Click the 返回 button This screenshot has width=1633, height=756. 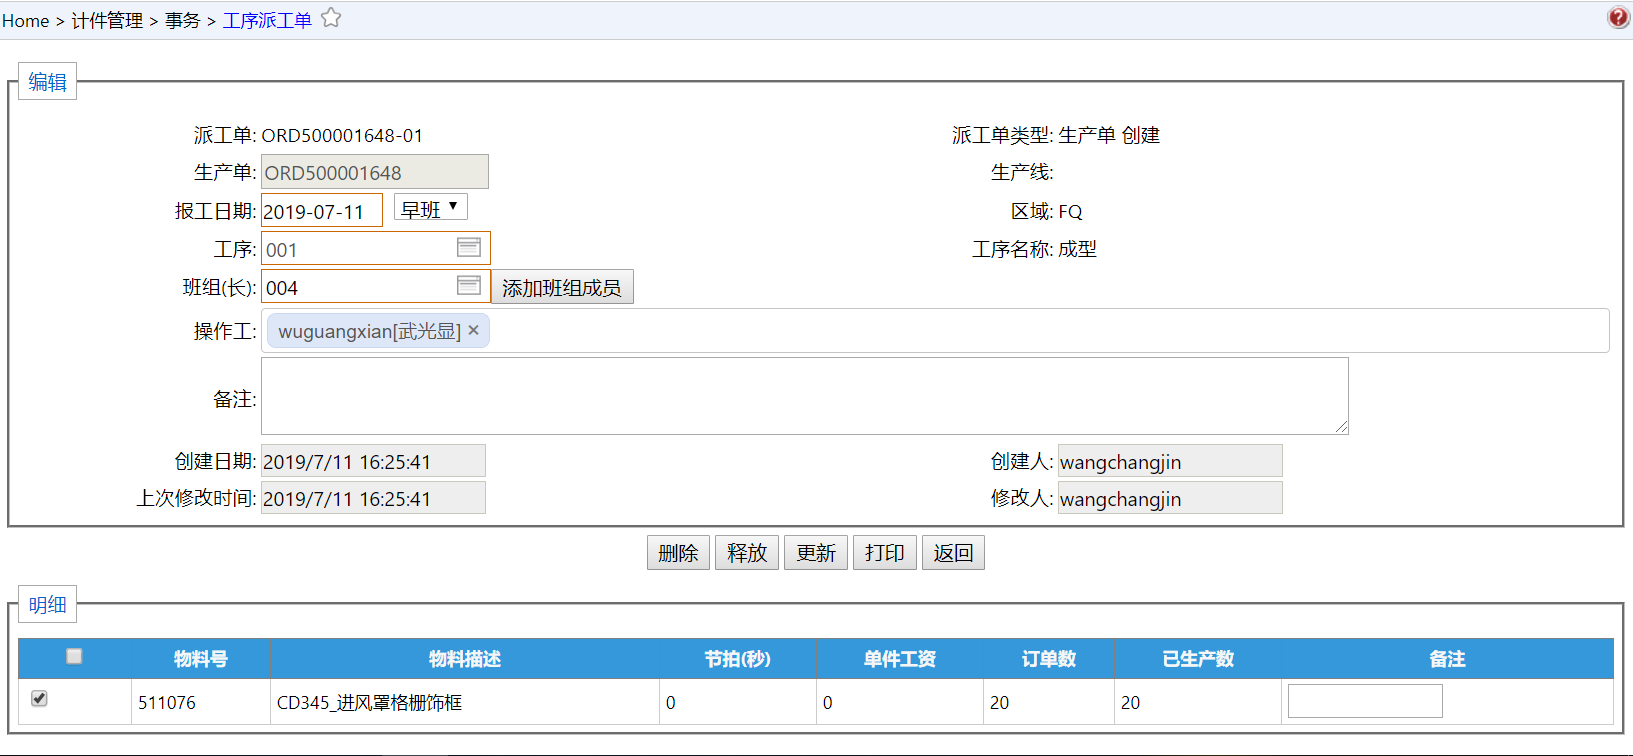point(953,553)
